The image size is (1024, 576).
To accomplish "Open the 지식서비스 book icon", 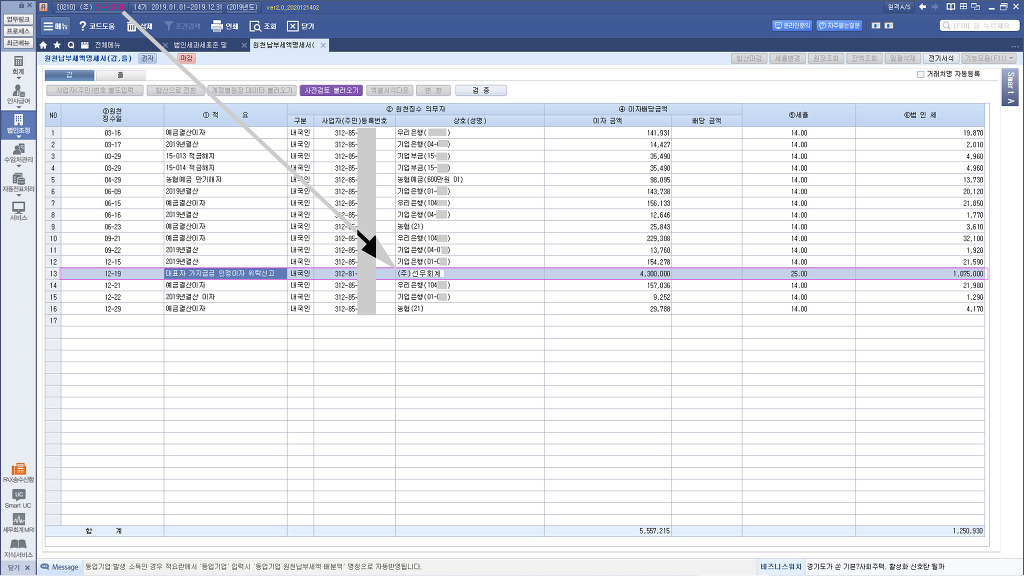I will point(18,547).
